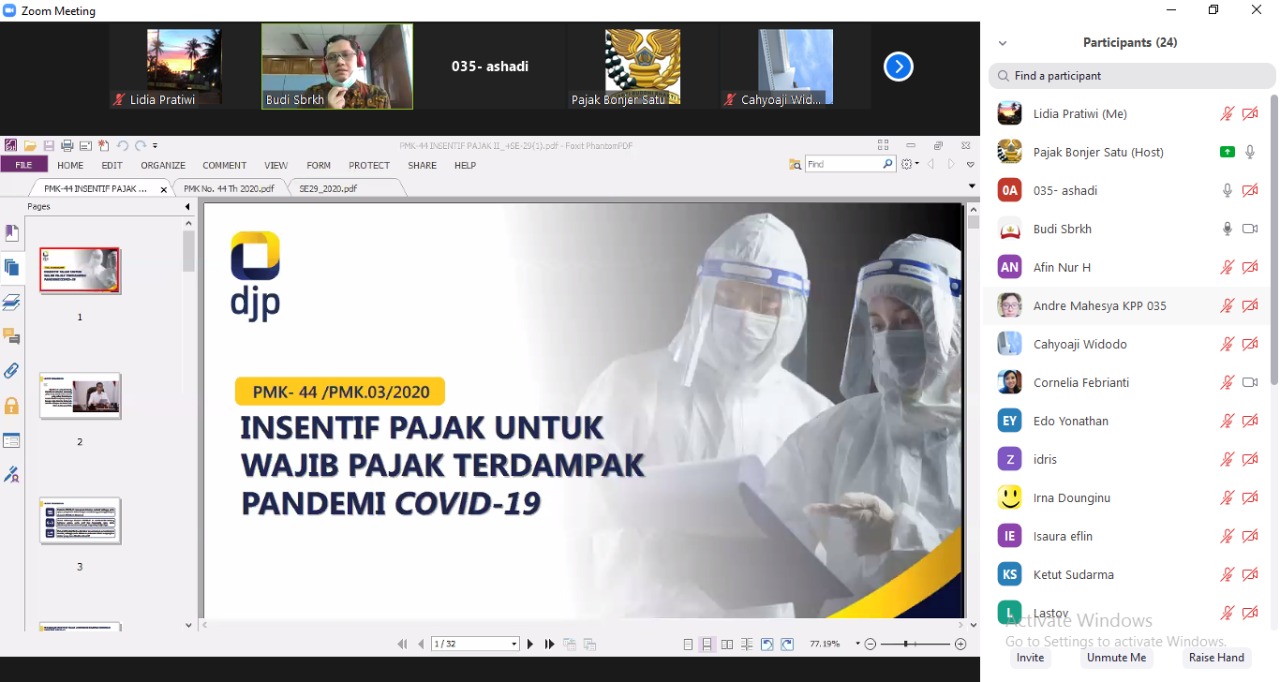Click the Raise Hand button

1216,658
